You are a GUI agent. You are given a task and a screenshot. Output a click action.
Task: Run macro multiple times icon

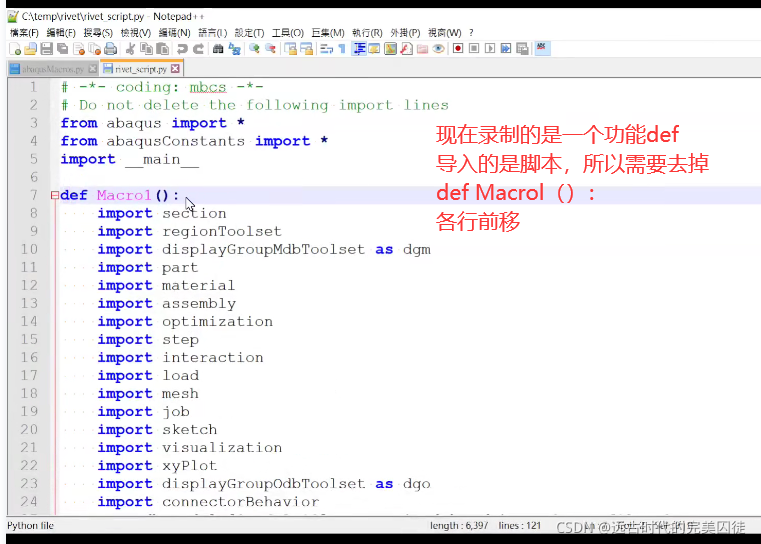pyautogui.click(x=506, y=49)
